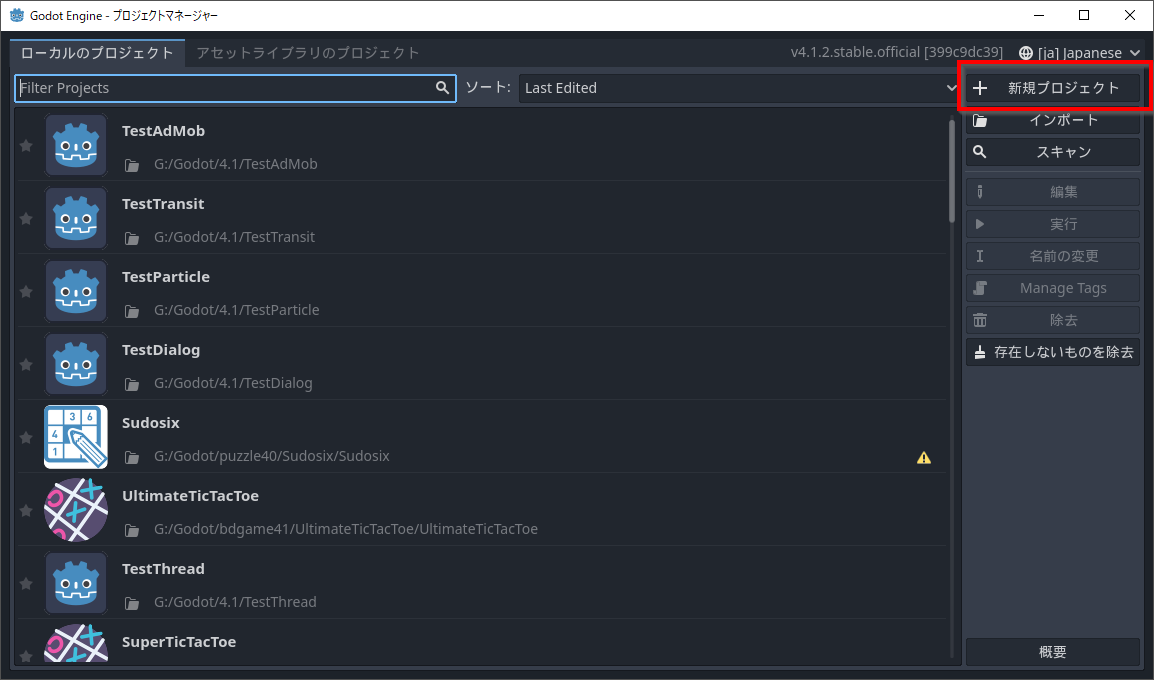Select the UltimateTicTacToe project name

pos(191,496)
